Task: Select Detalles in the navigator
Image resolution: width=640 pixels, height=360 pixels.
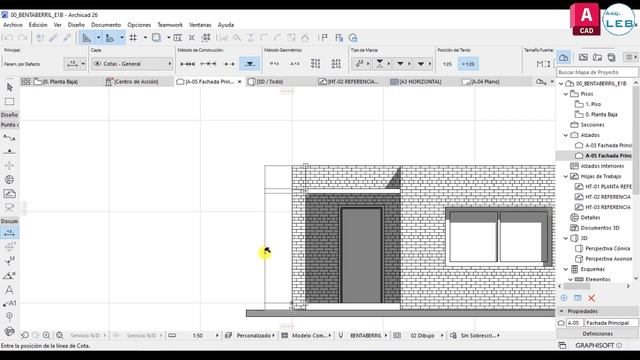Action: pos(590,218)
